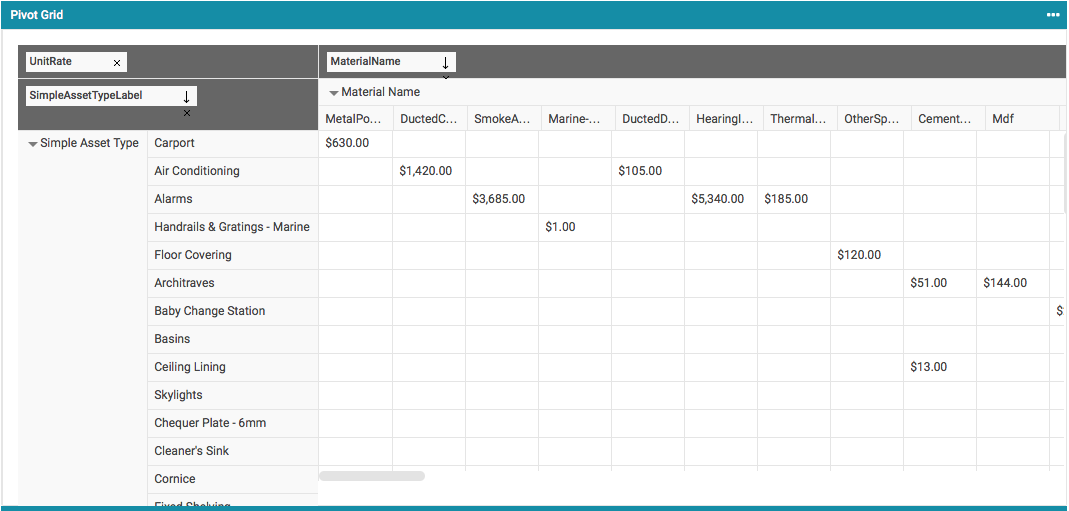Select the Air Conditioning row label
Image resolution: width=1069 pixels, height=511 pixels.
pyautogui.click(x=232, y=171)
